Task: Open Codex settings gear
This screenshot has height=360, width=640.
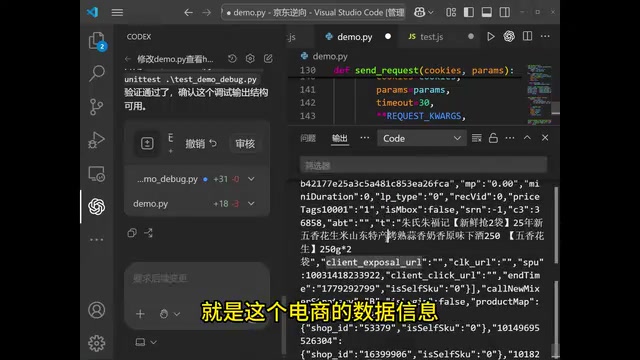Action: tap(250, 59)
